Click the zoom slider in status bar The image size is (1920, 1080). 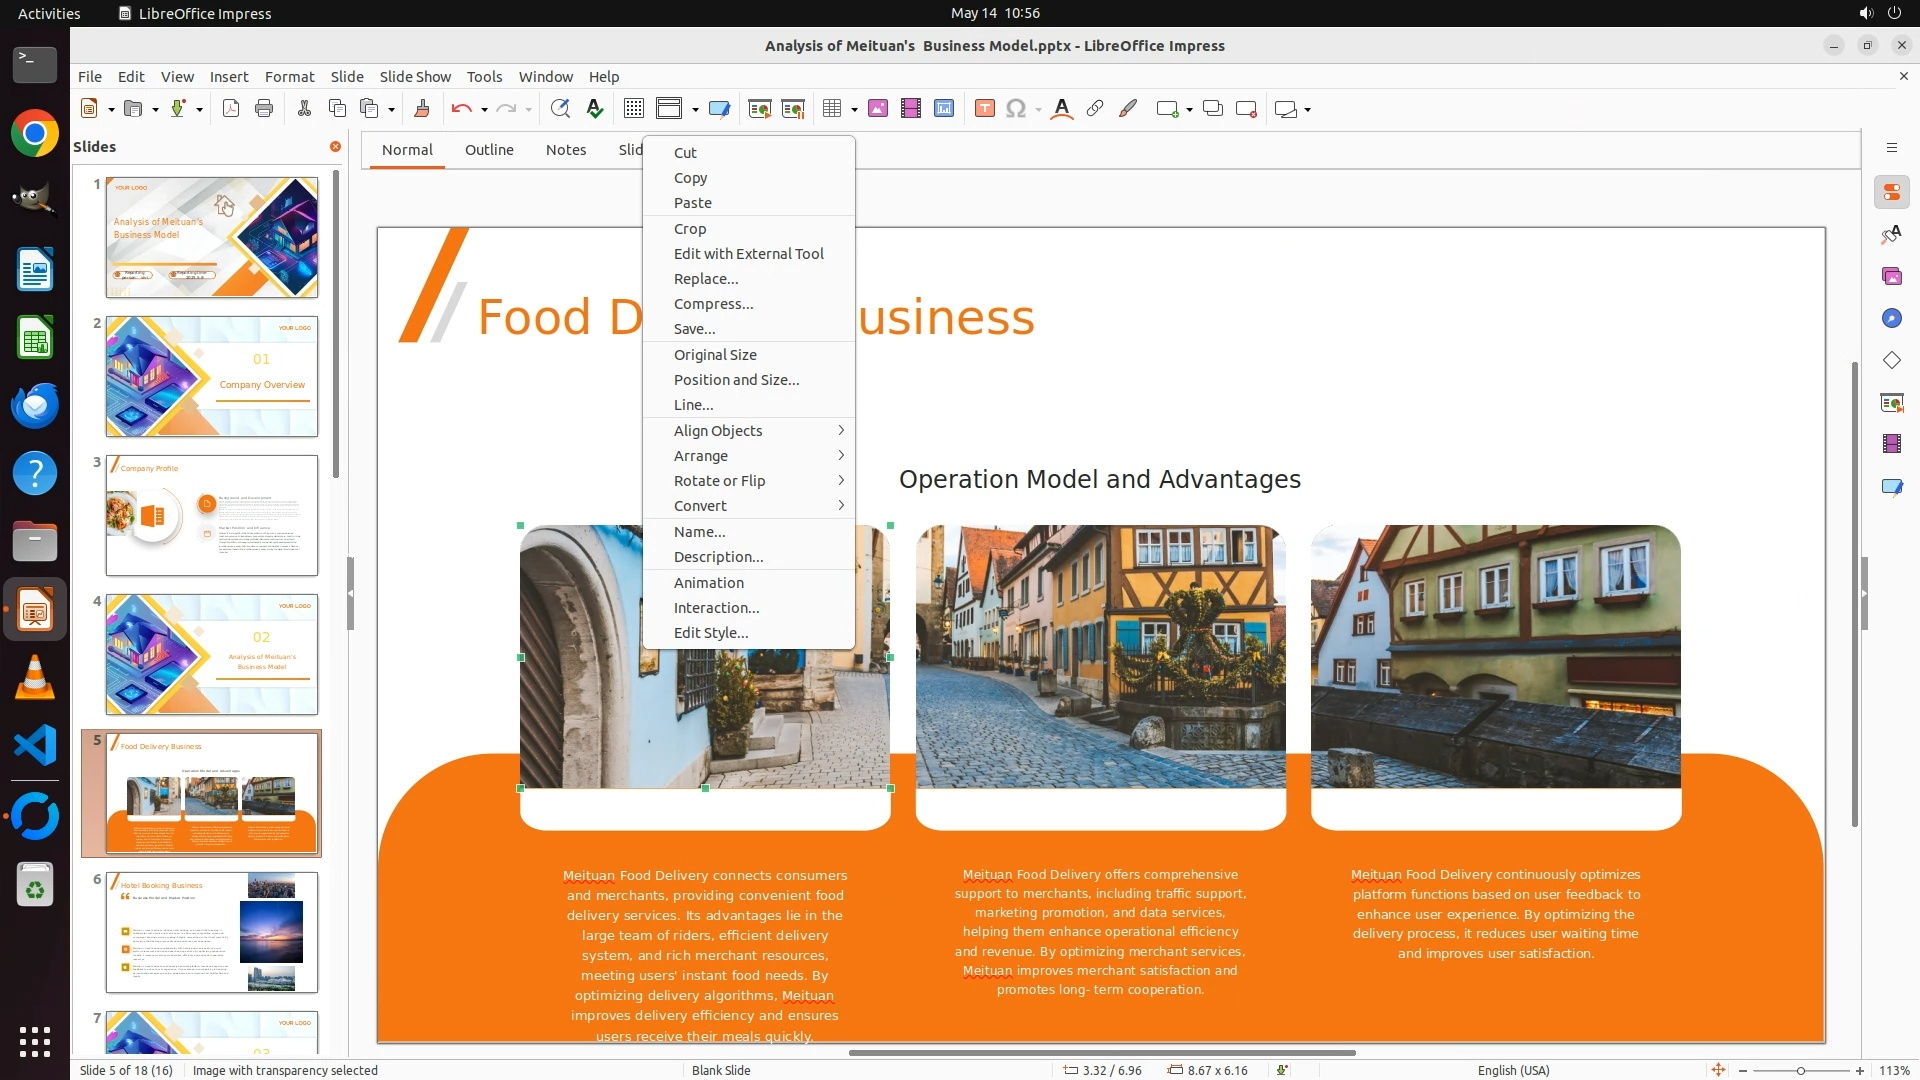(1800, 1071)
